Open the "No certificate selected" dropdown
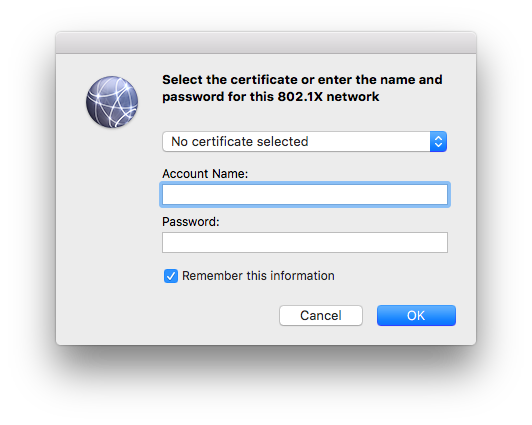This screenshot has height=425, width=532. (304, 141)
